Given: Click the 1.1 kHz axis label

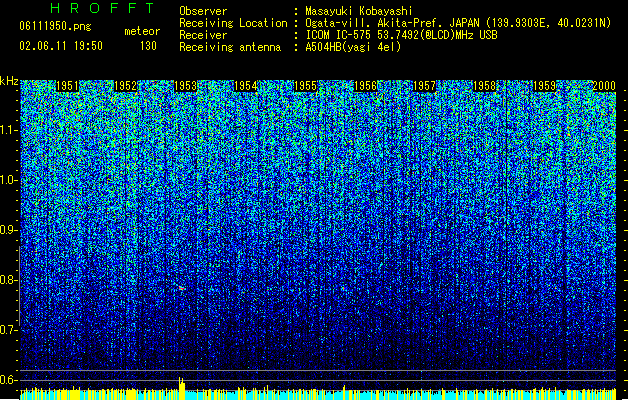Looking at the screenshot, I should click(x=9, y=130).
